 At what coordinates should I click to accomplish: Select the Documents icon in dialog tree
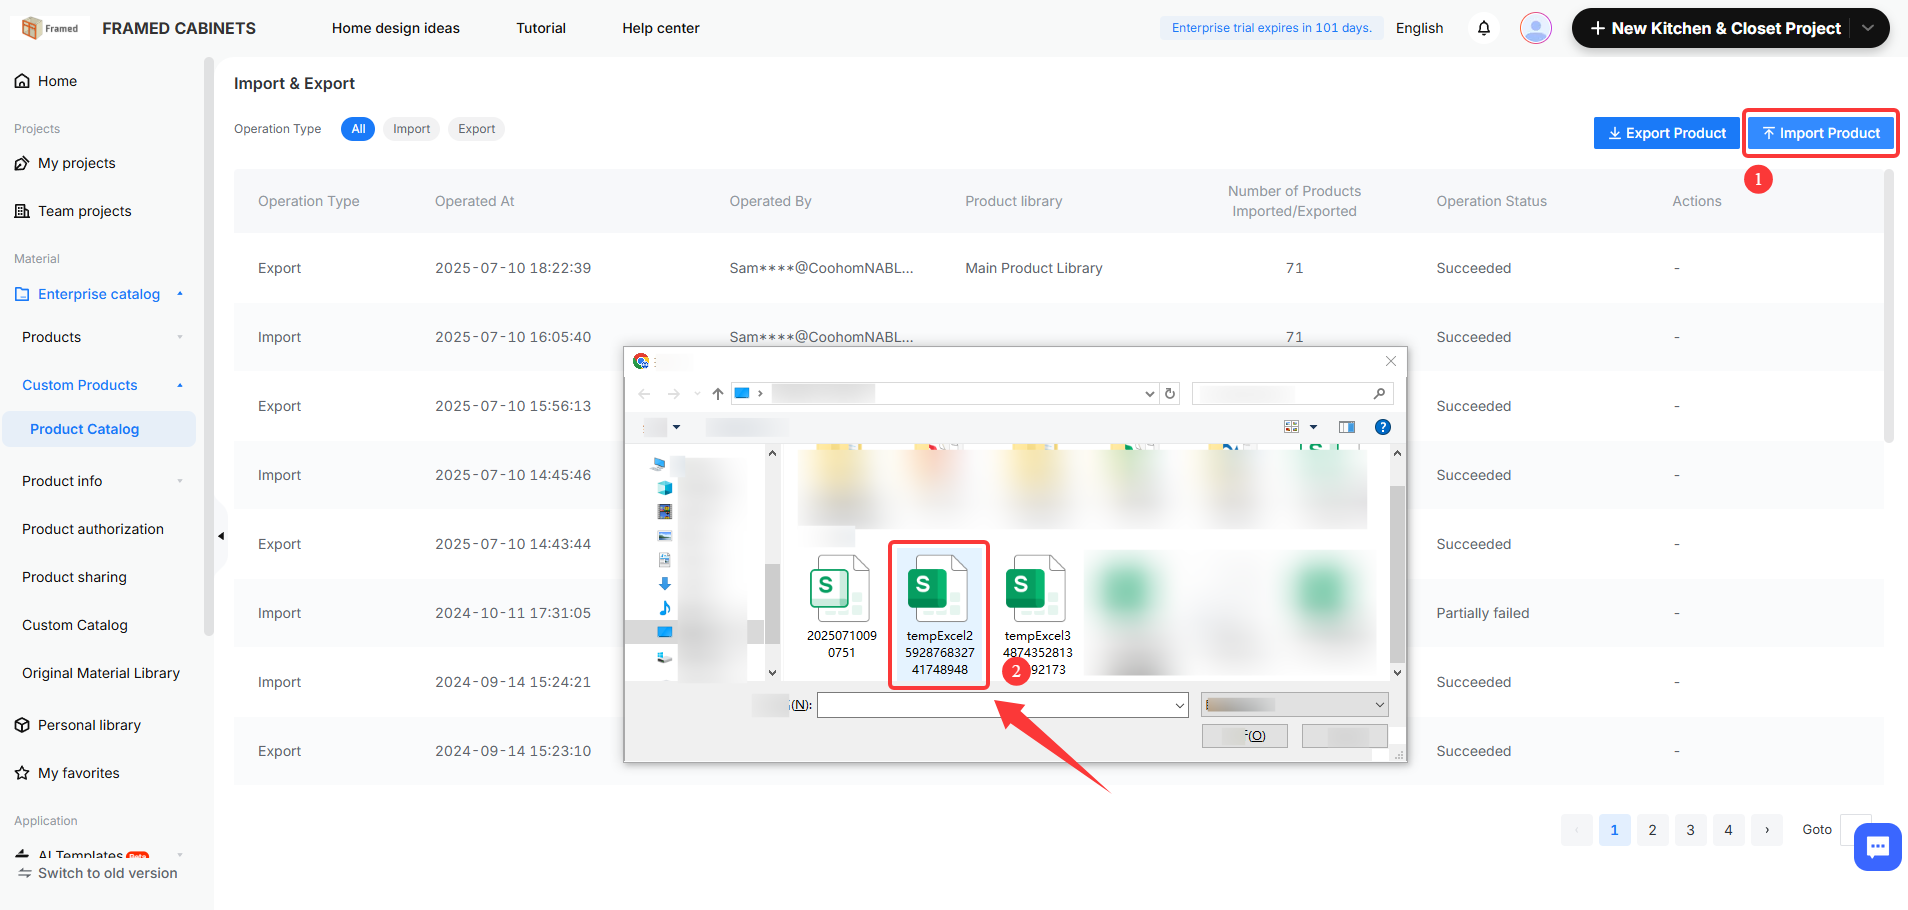click(665, 560)
